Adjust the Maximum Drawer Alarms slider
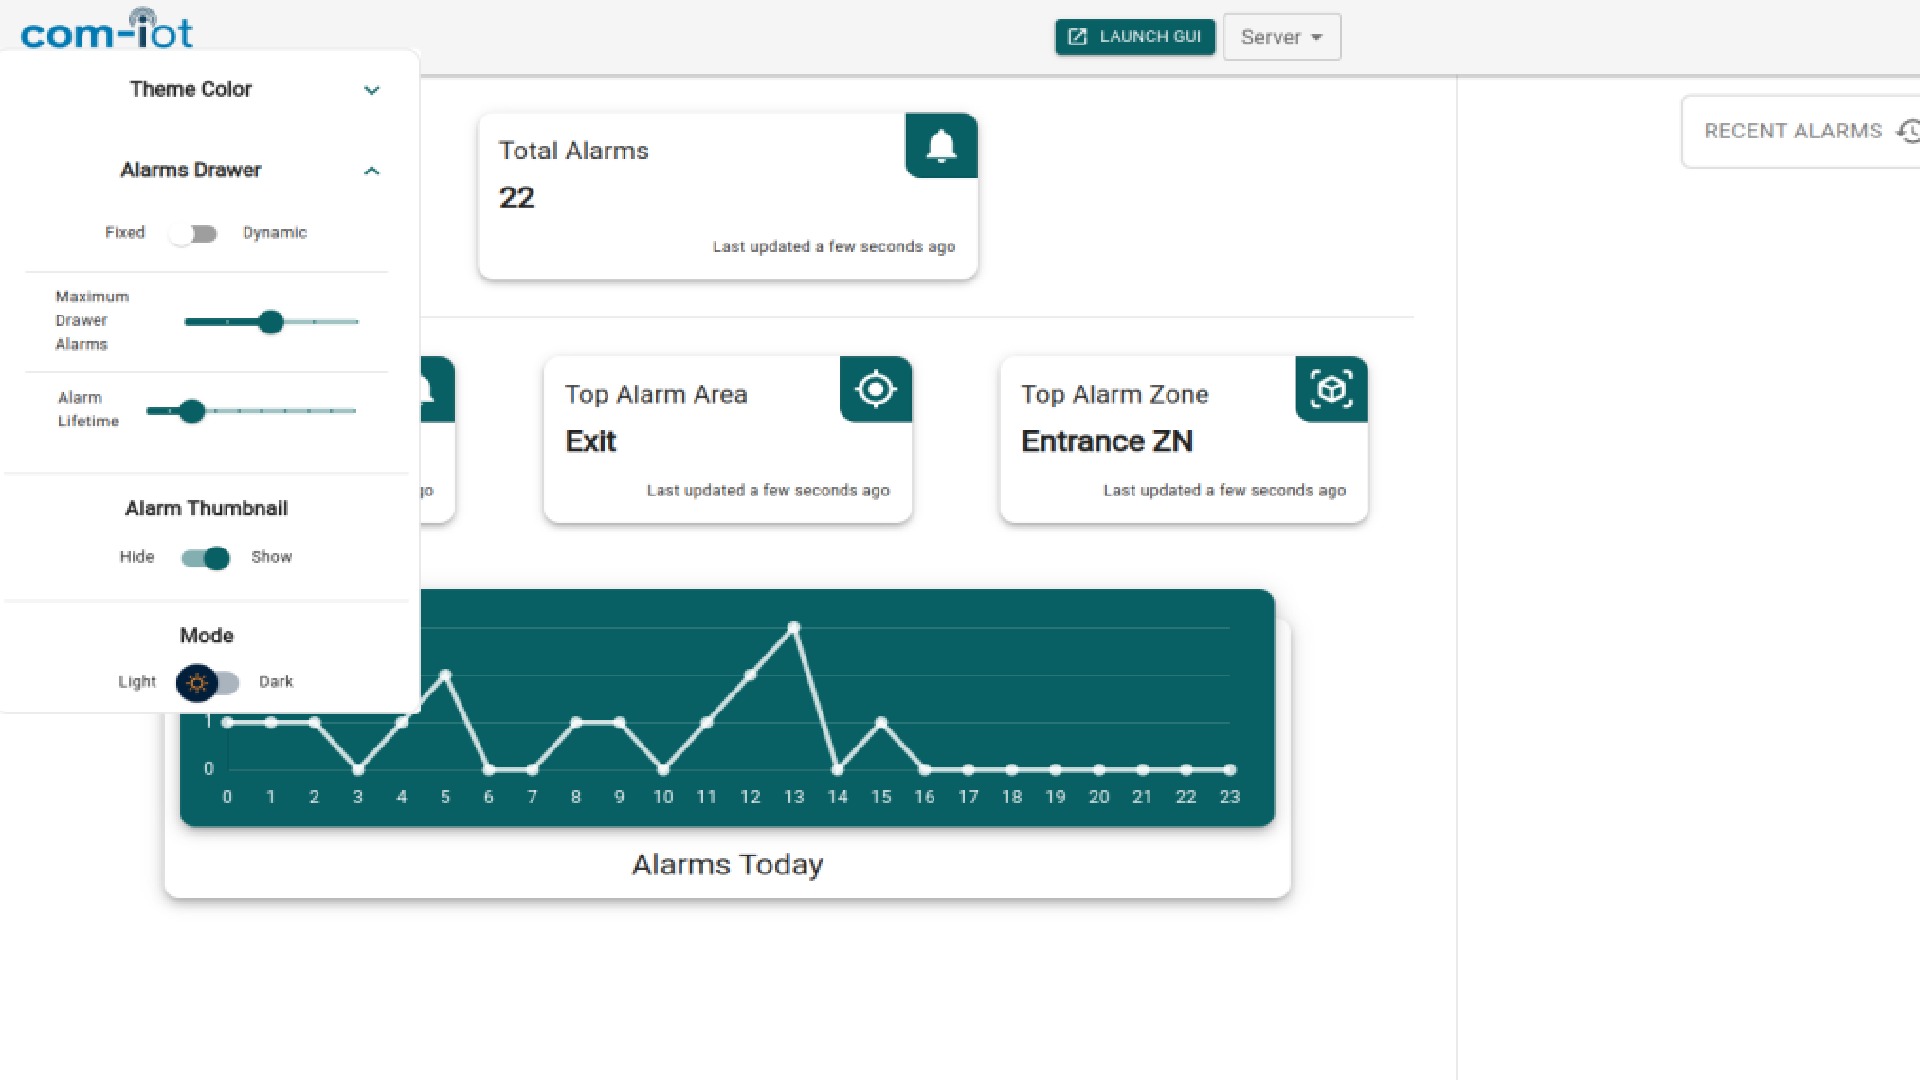The height and width of the screenshot is (1080, 1920). click(271, 322)
